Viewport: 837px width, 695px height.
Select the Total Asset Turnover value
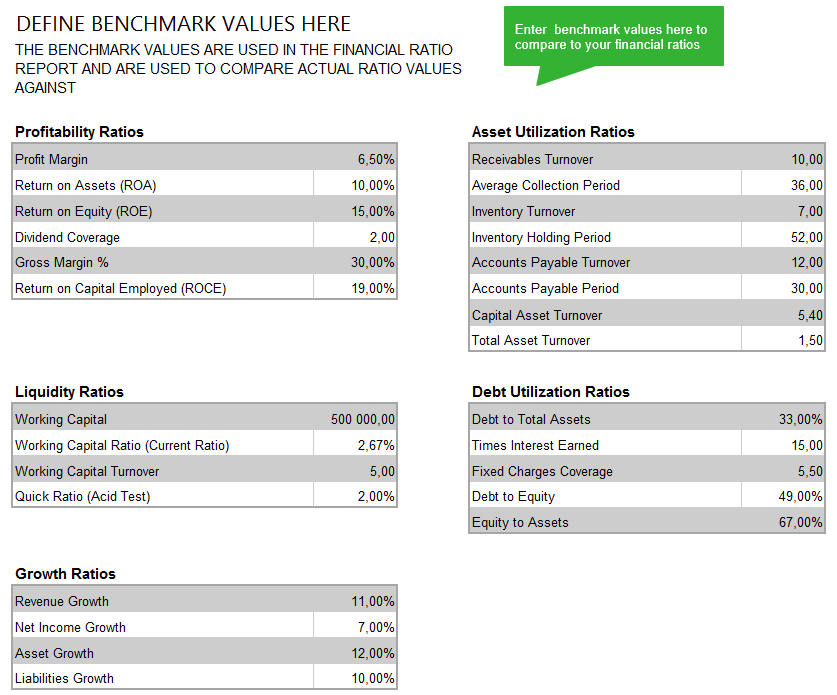coord(783,340)
